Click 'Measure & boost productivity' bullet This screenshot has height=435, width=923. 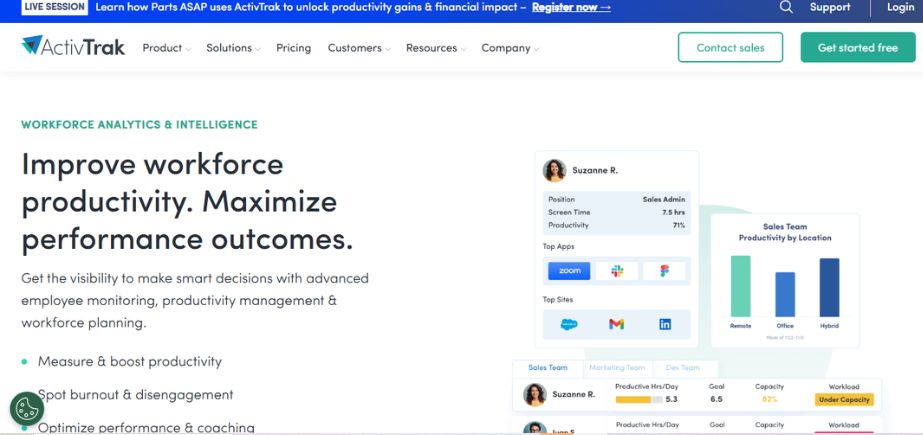tap(130, 361)
